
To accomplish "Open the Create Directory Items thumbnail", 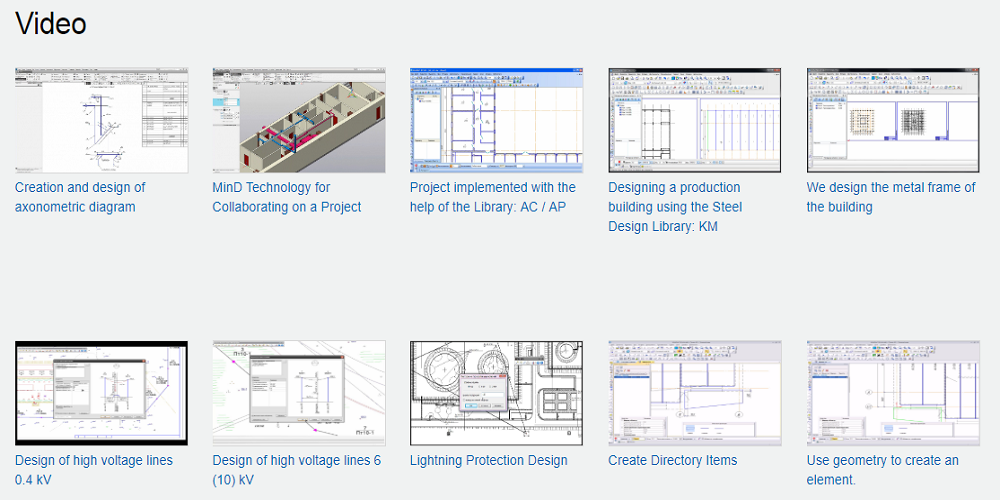I will 694,393.
